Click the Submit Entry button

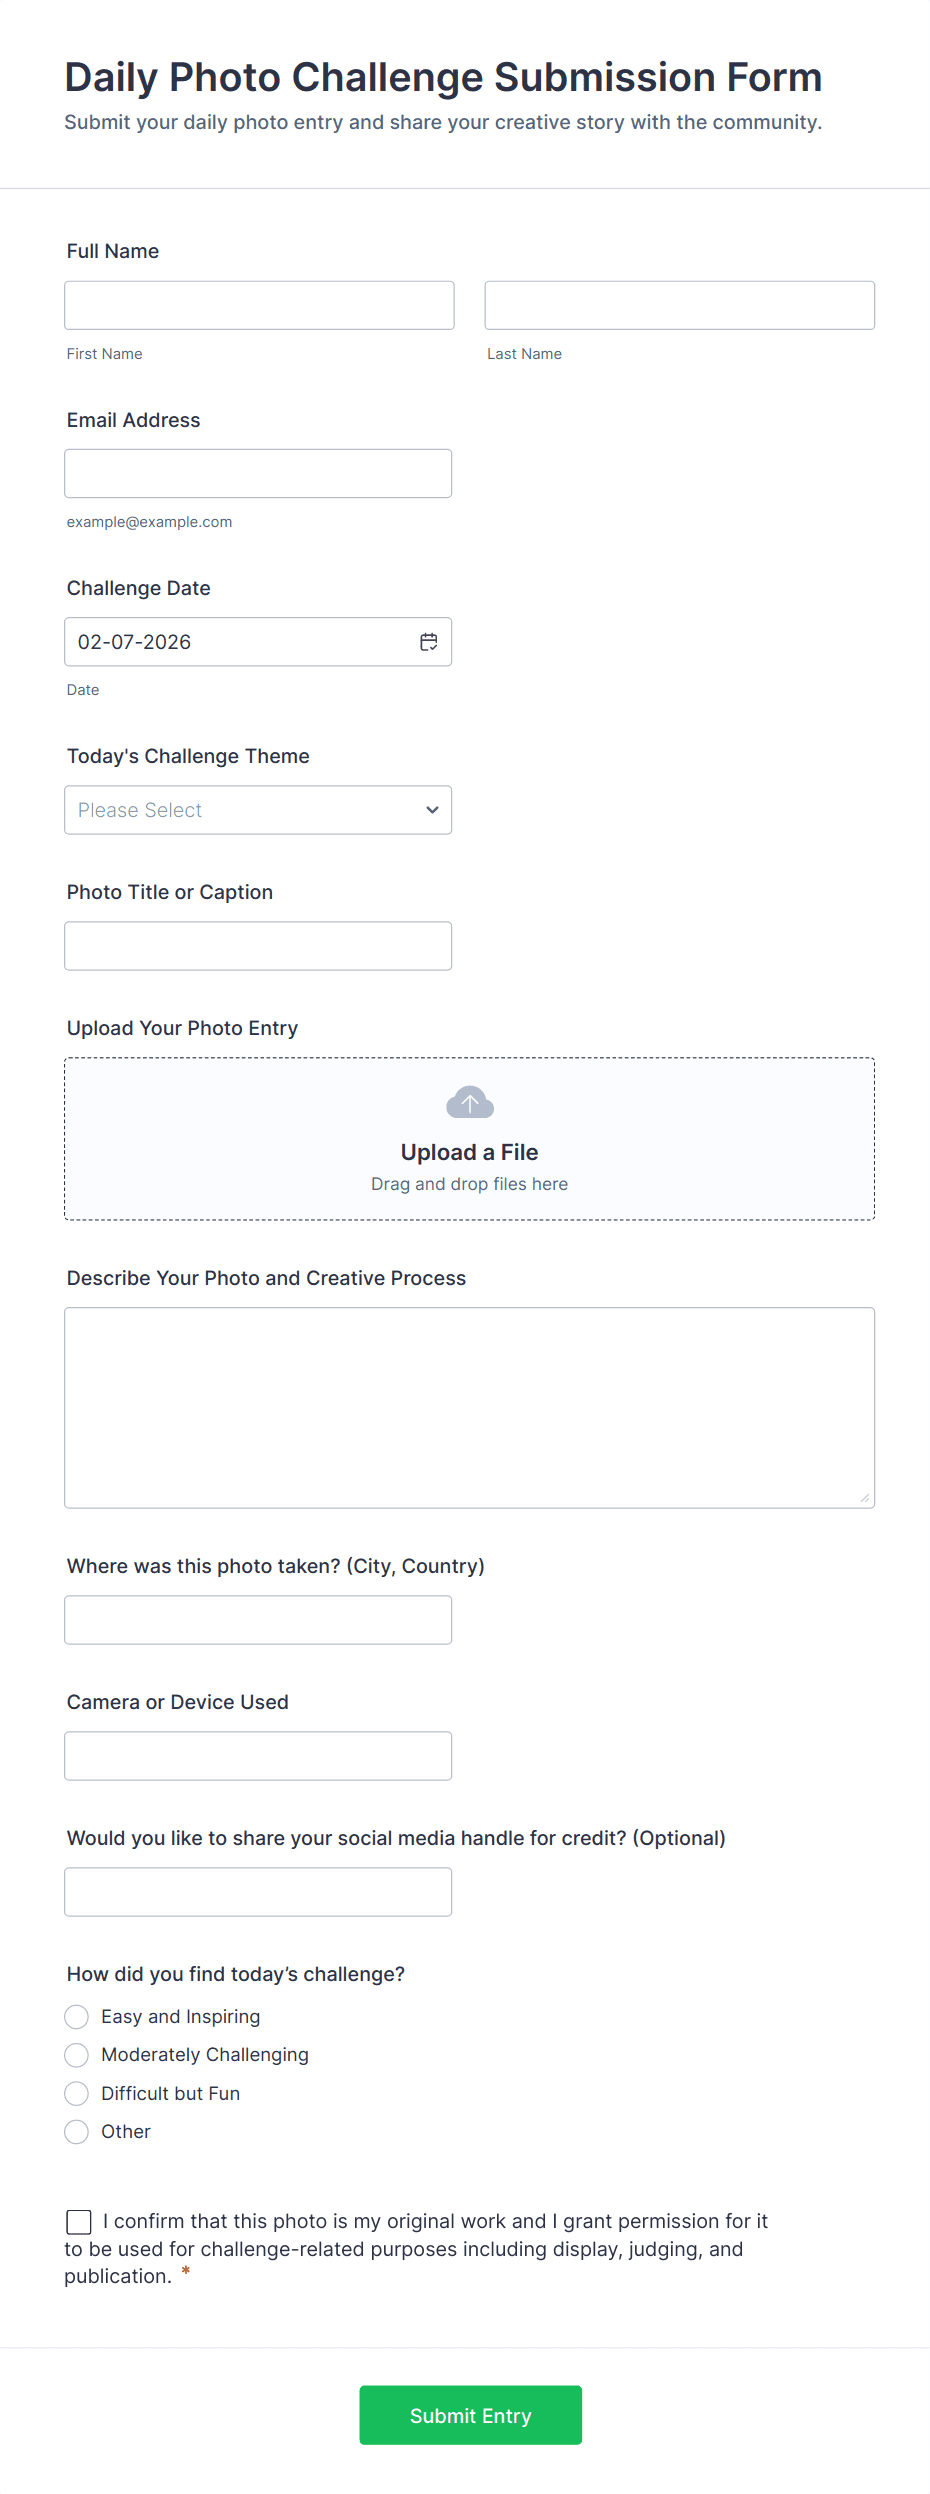470,2415
